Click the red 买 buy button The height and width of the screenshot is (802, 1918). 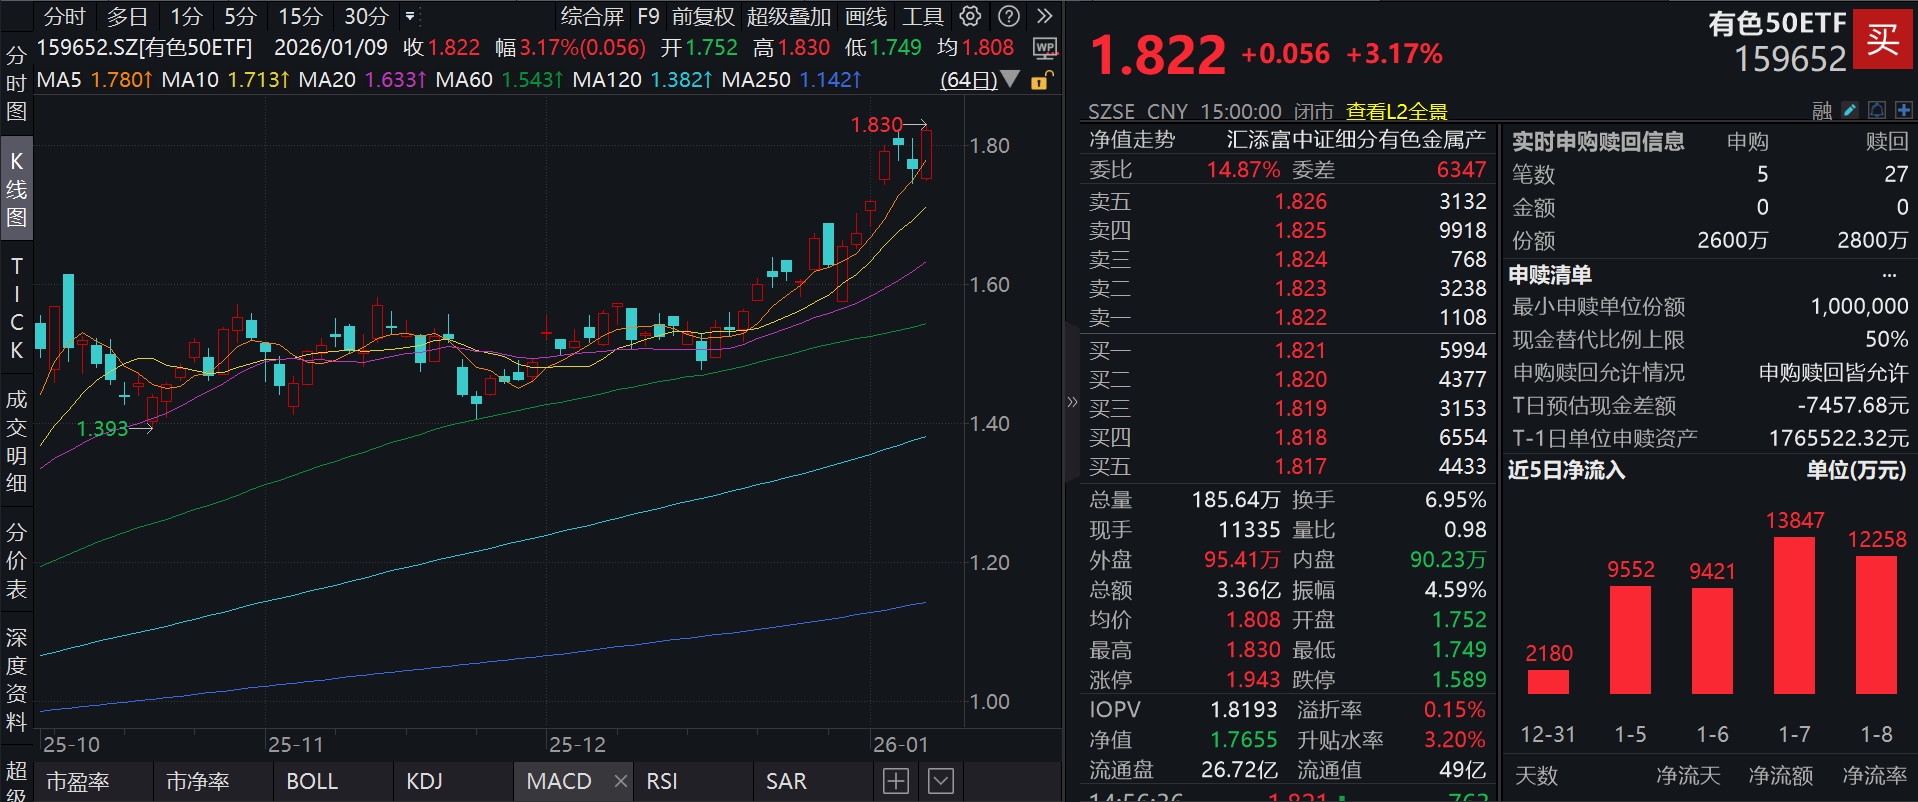[x=1882, y=39]
